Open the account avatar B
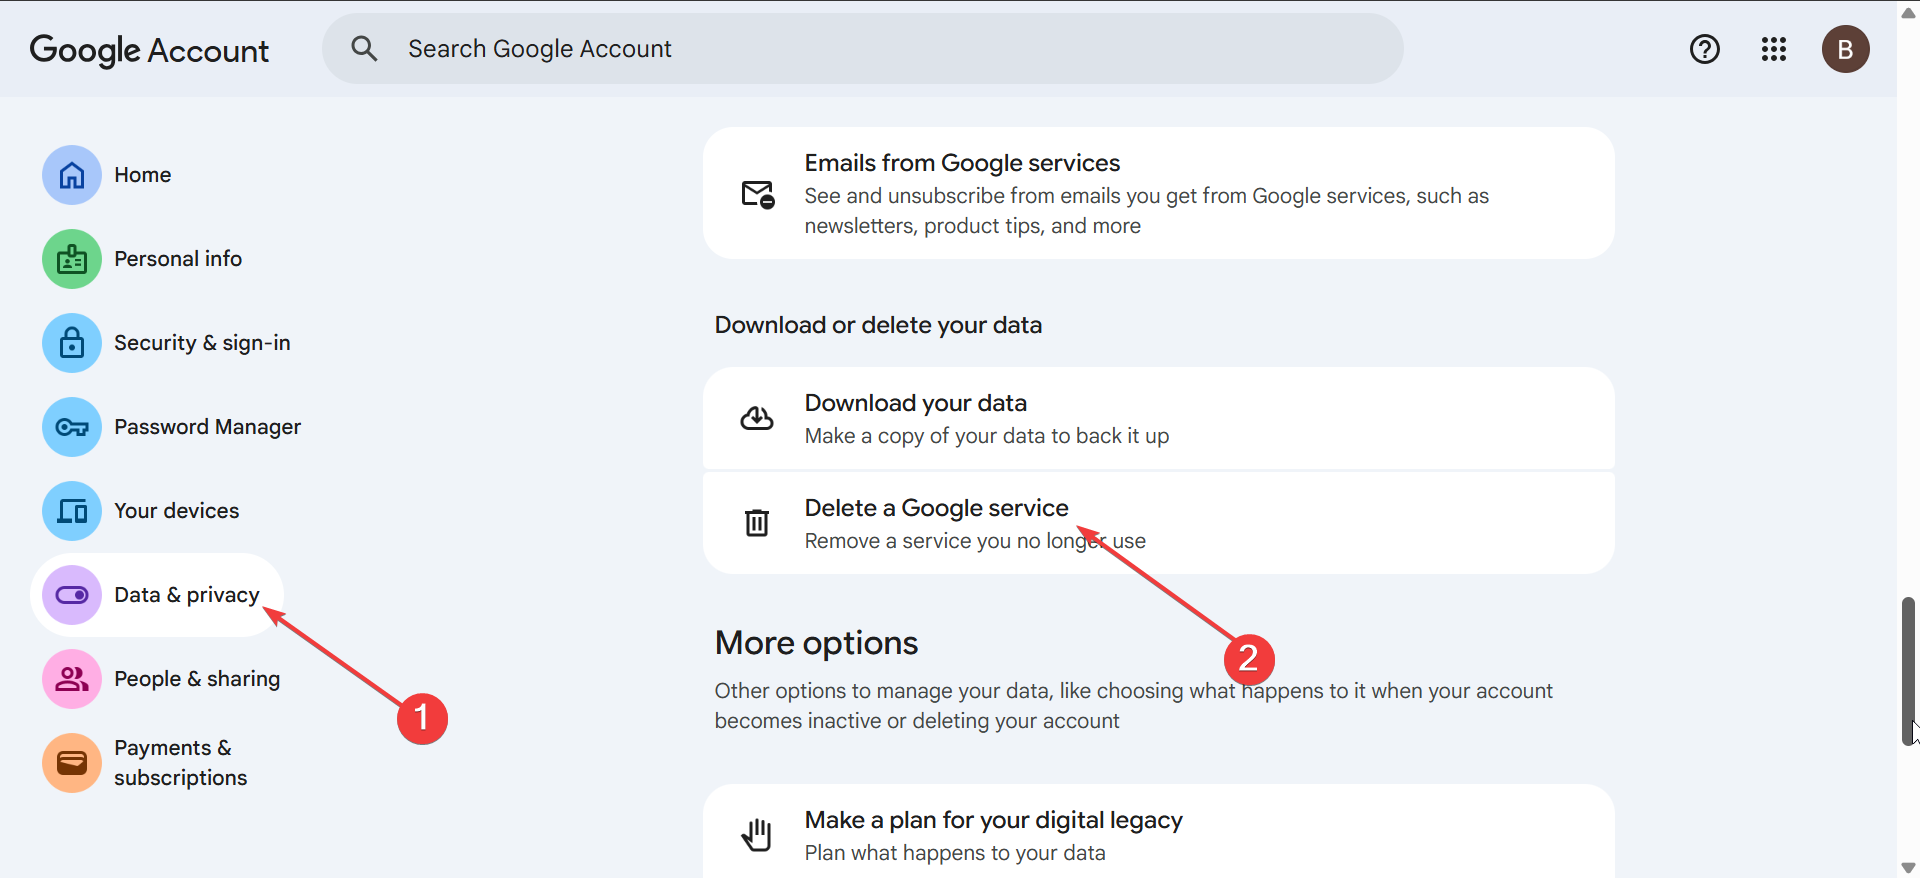Image resolution: width=1920 pixels, height=878 pixels. pyautogui.click(x=1846, y=49)
